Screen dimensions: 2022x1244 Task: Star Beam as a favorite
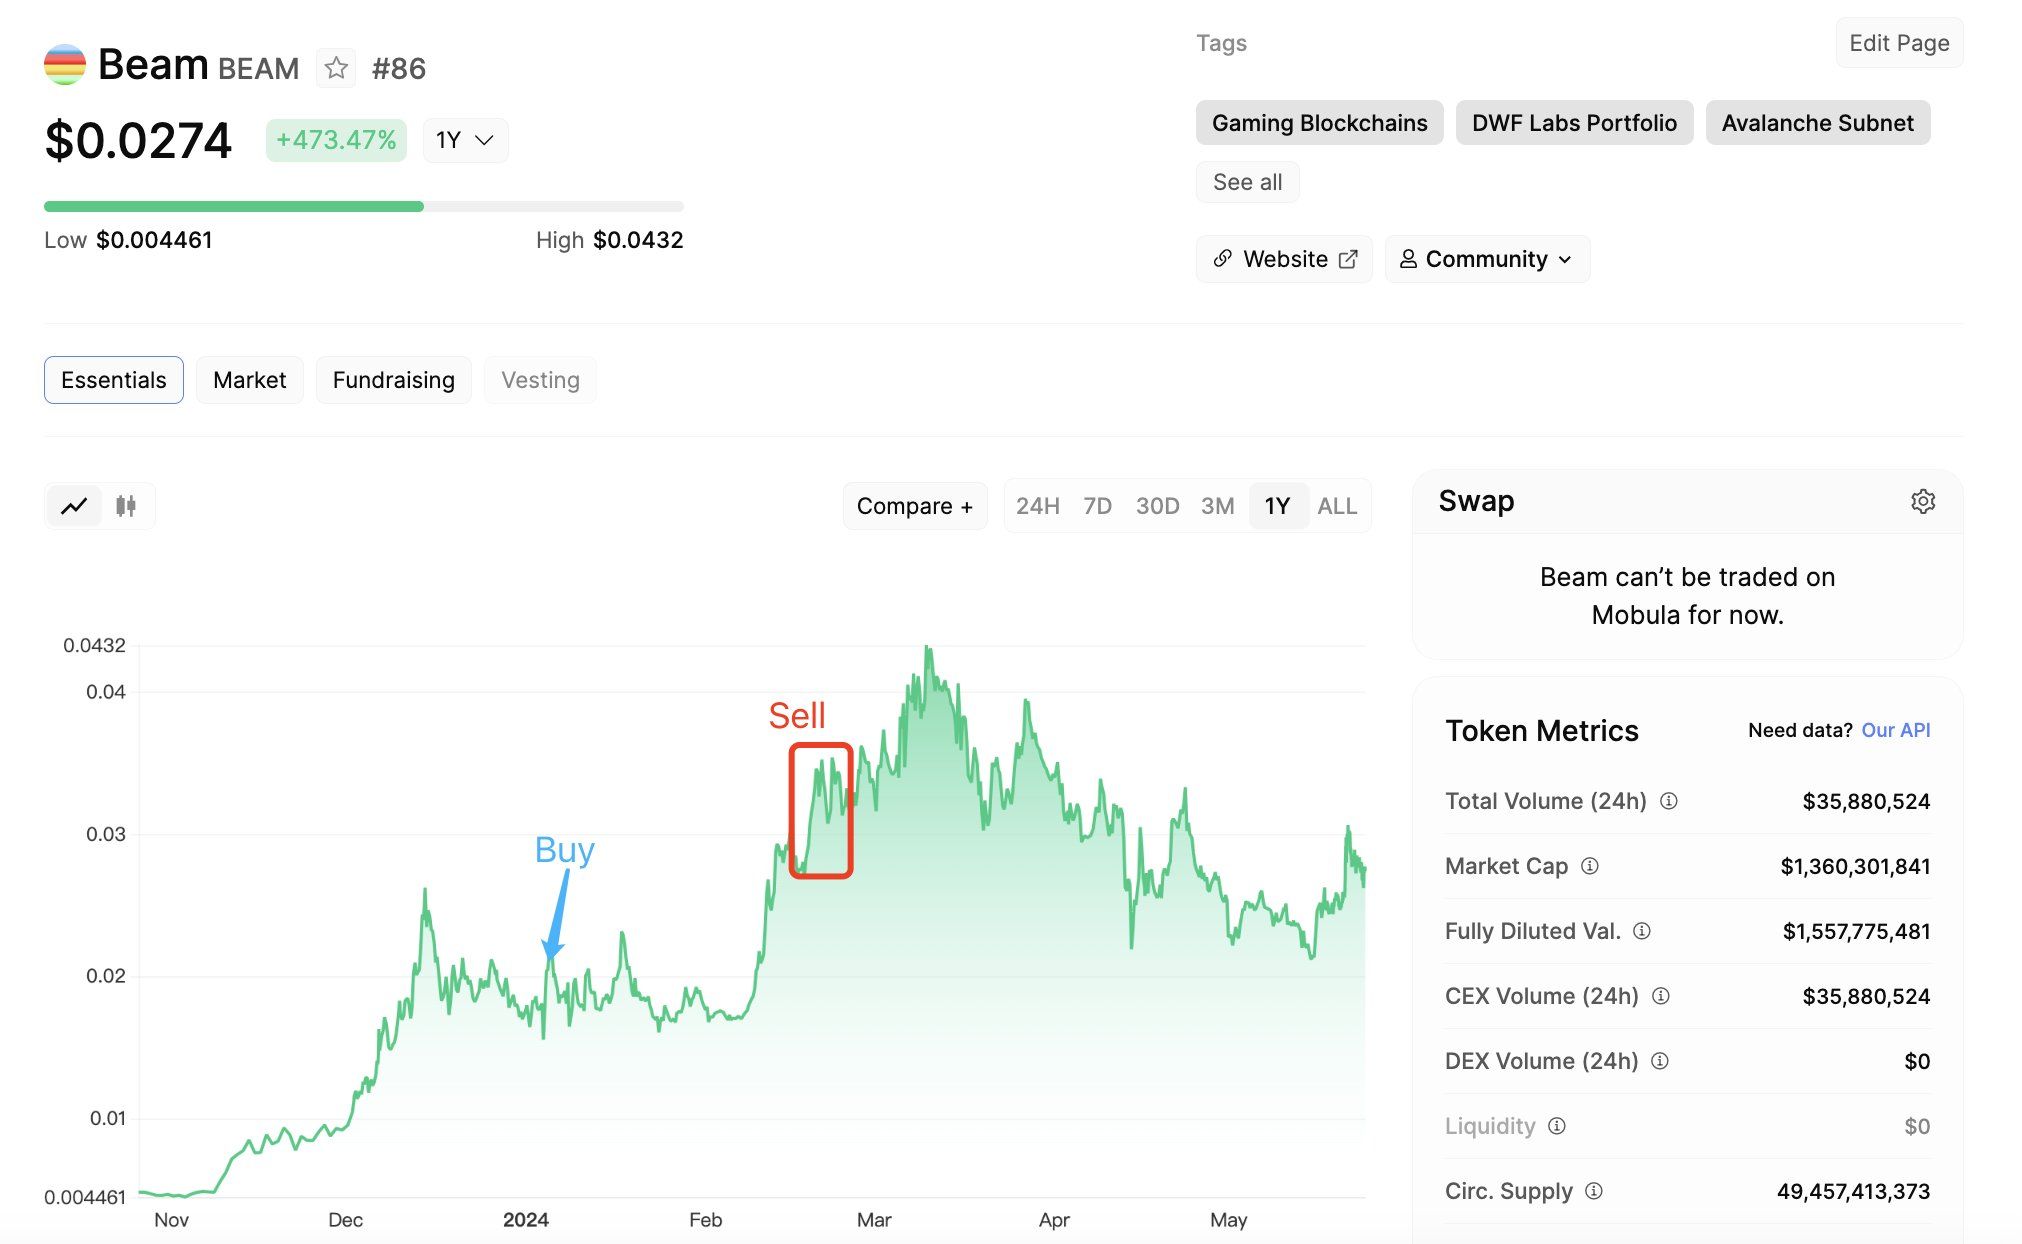[x=336, y=68]
